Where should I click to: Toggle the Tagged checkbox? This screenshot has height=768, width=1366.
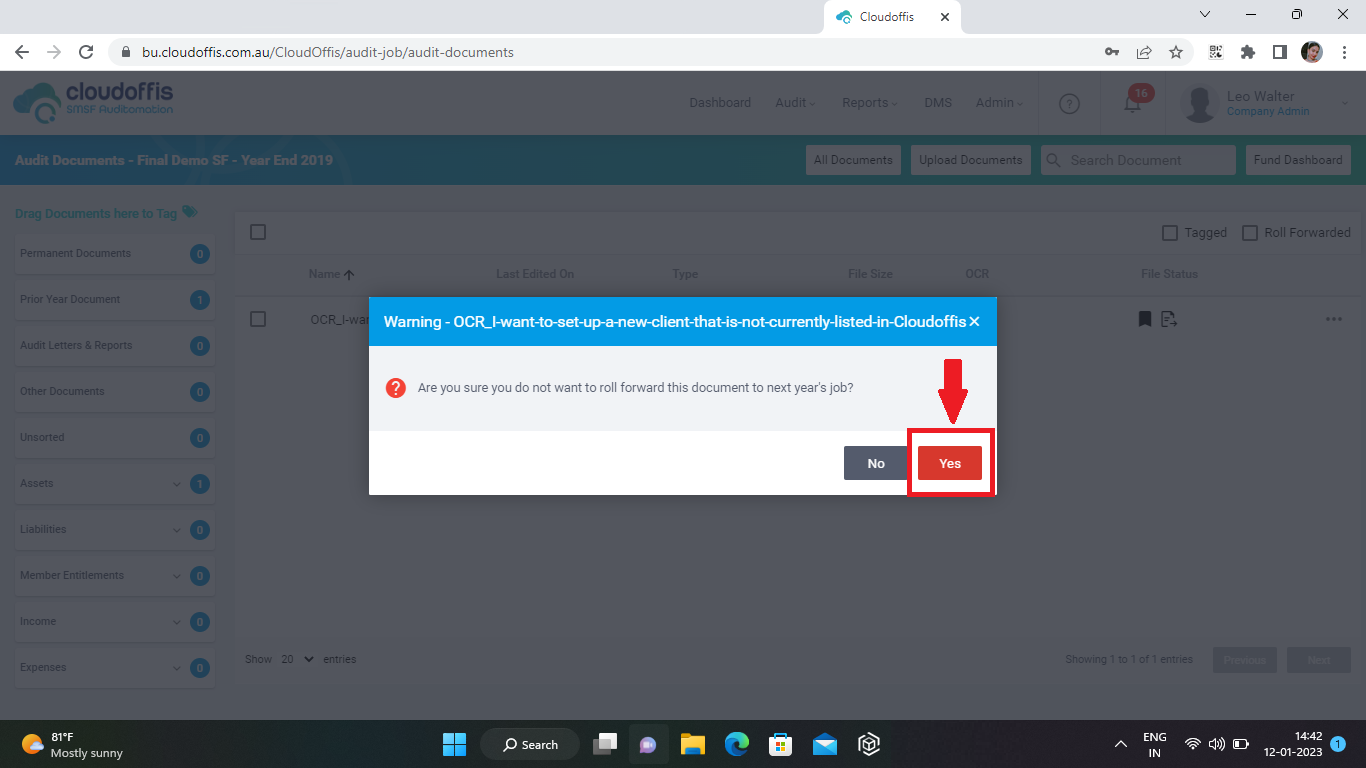(x=1170, y=233)
